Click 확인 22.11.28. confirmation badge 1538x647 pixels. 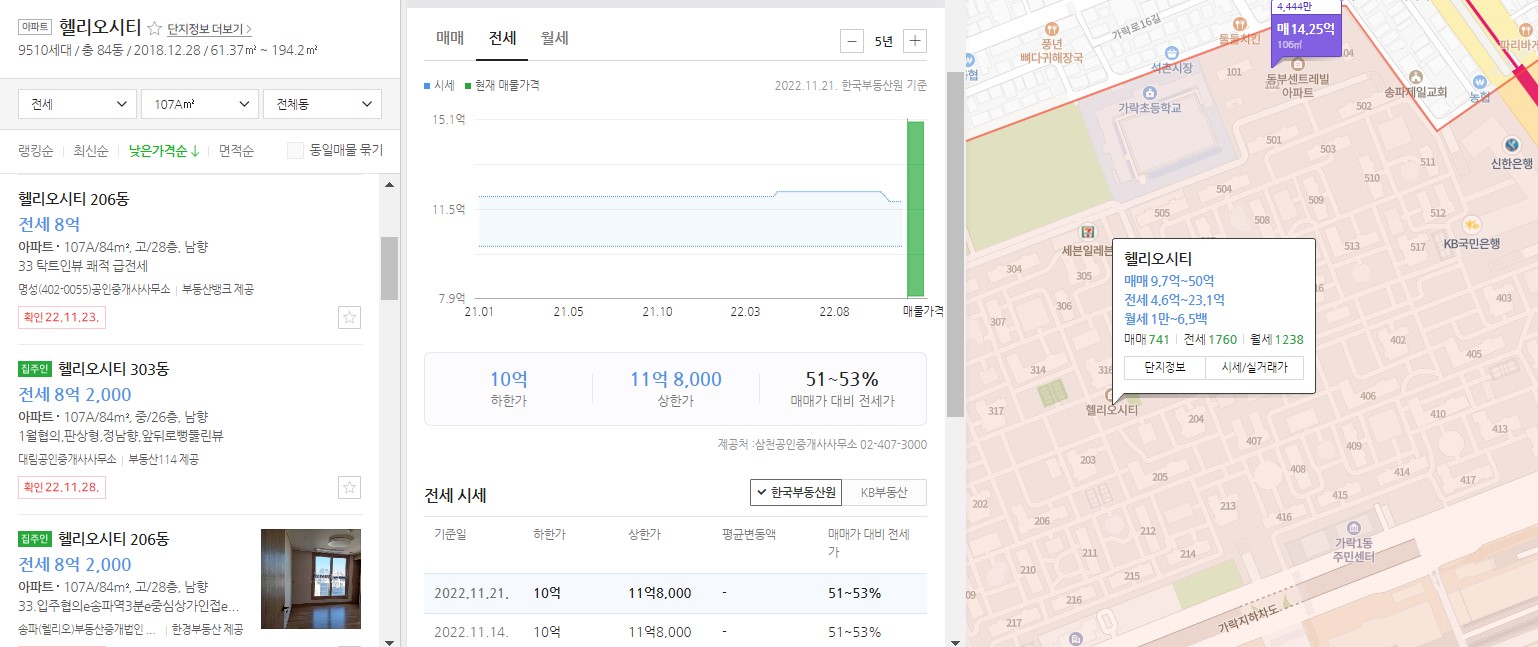[62, 488]
